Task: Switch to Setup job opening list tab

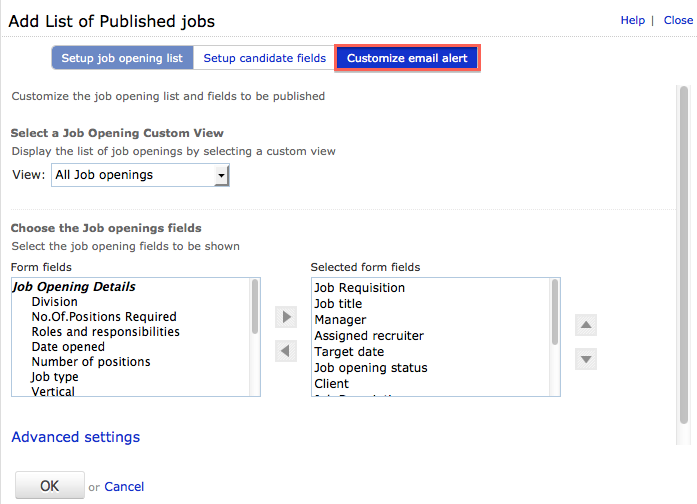Action: coord(122,58)
